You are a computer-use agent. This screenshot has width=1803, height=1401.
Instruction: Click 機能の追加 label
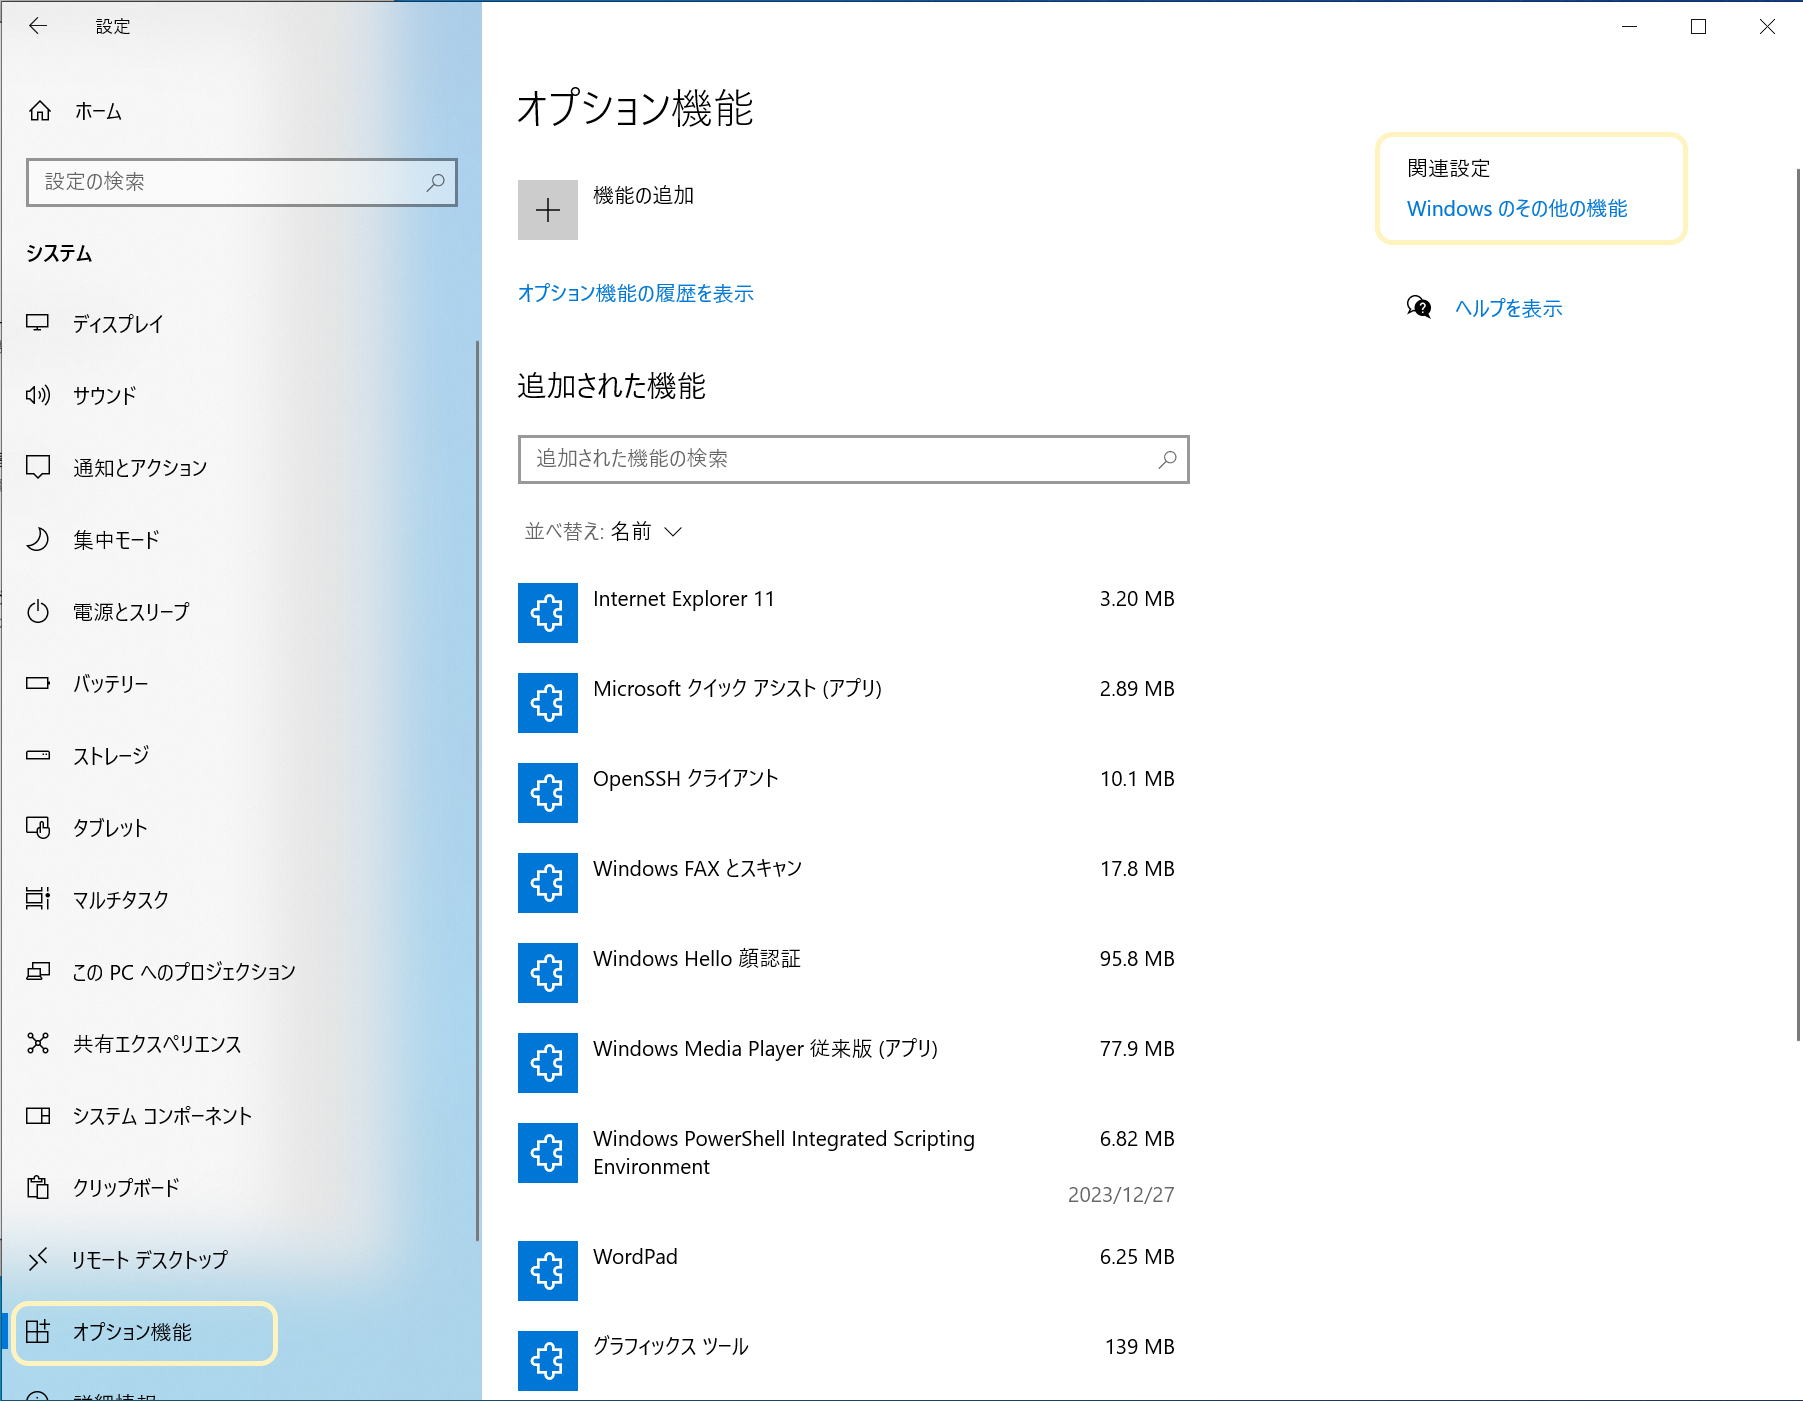[x=643, y=195]
